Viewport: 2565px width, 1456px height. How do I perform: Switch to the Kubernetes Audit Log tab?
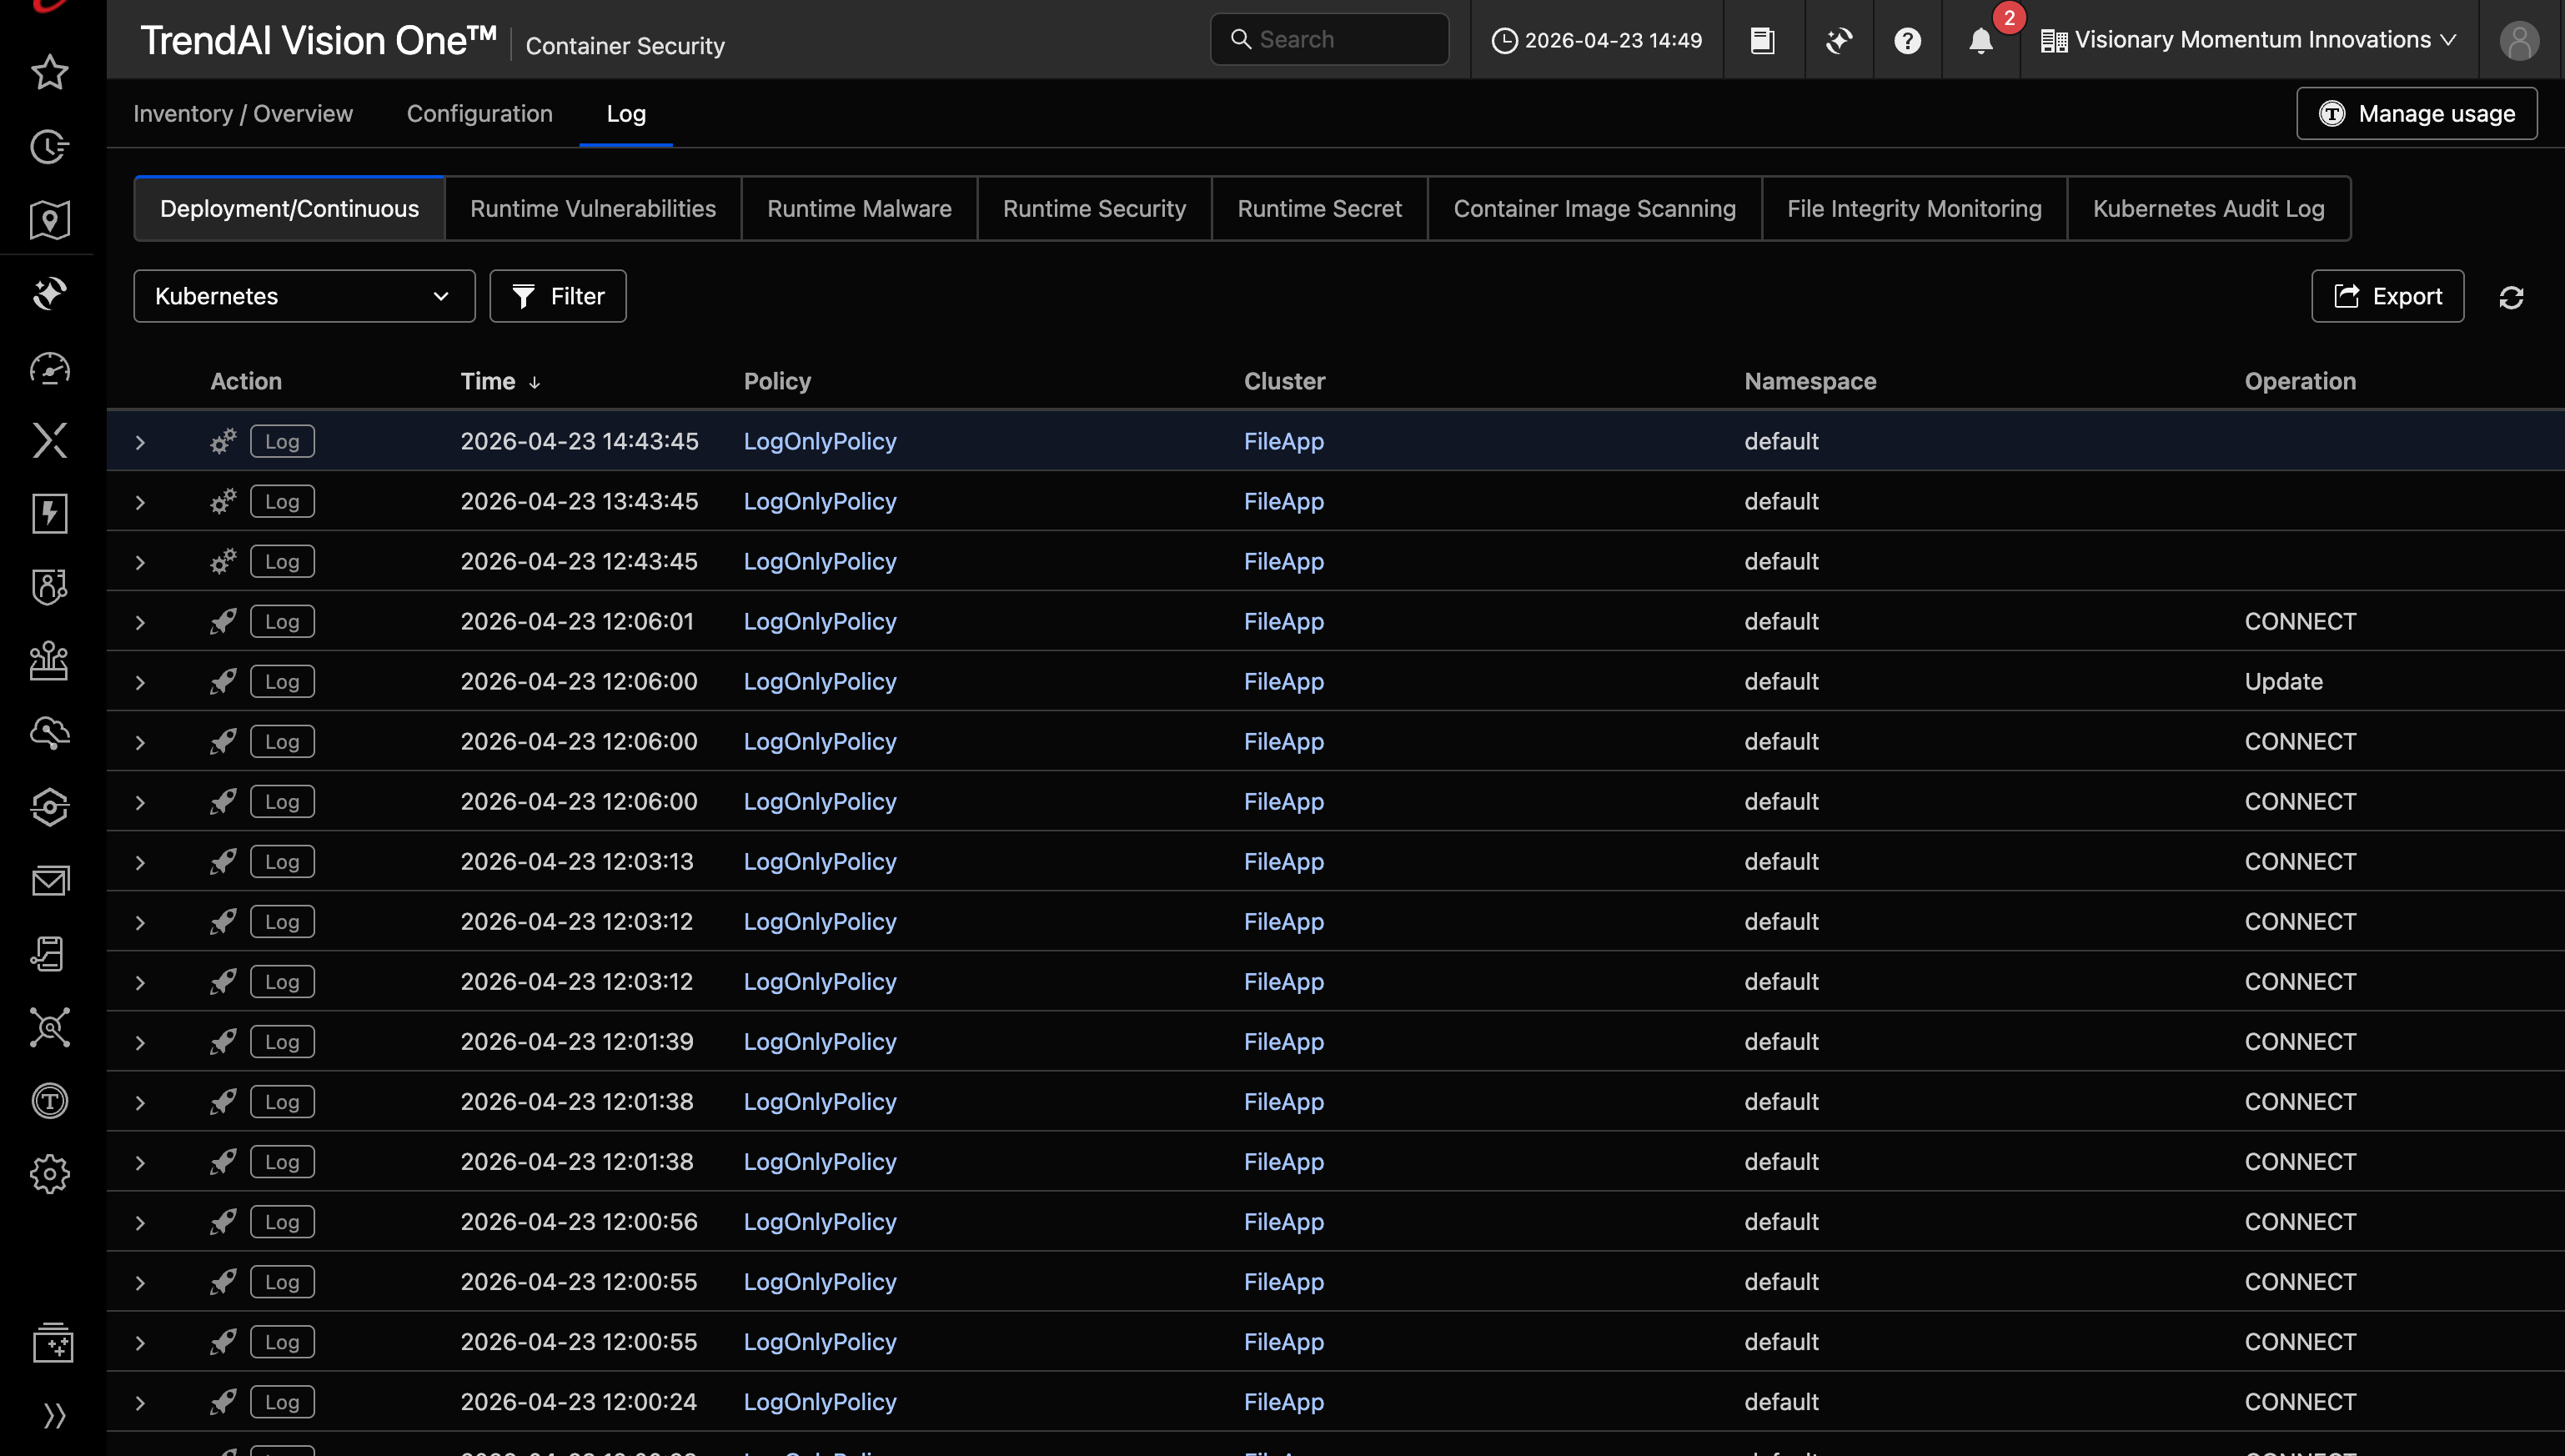pos(2208,209)
